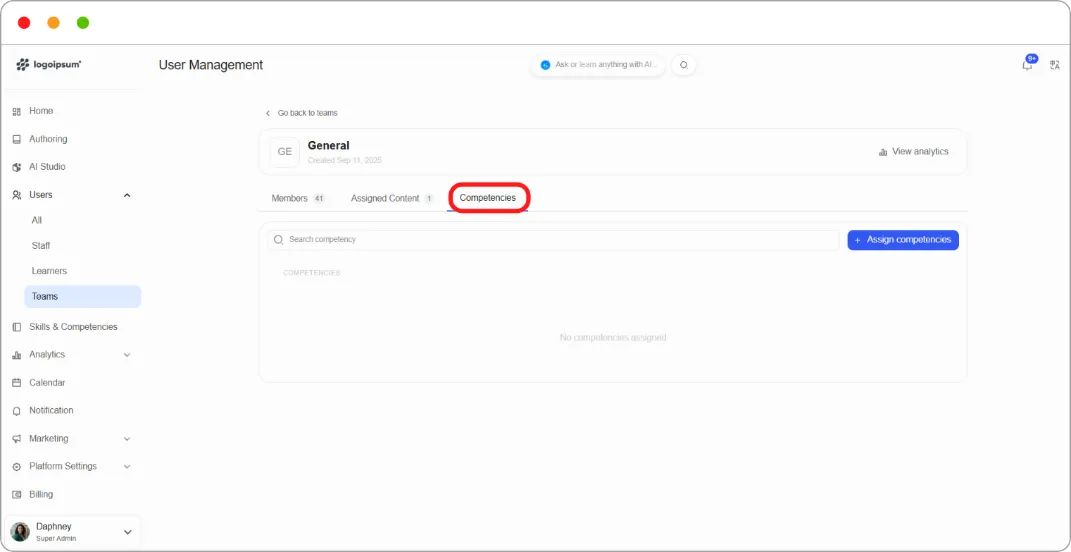The height and width of the screenshot is (552, 1071).
Task: Open the Billing page
Action: click(x=41, y=494)
